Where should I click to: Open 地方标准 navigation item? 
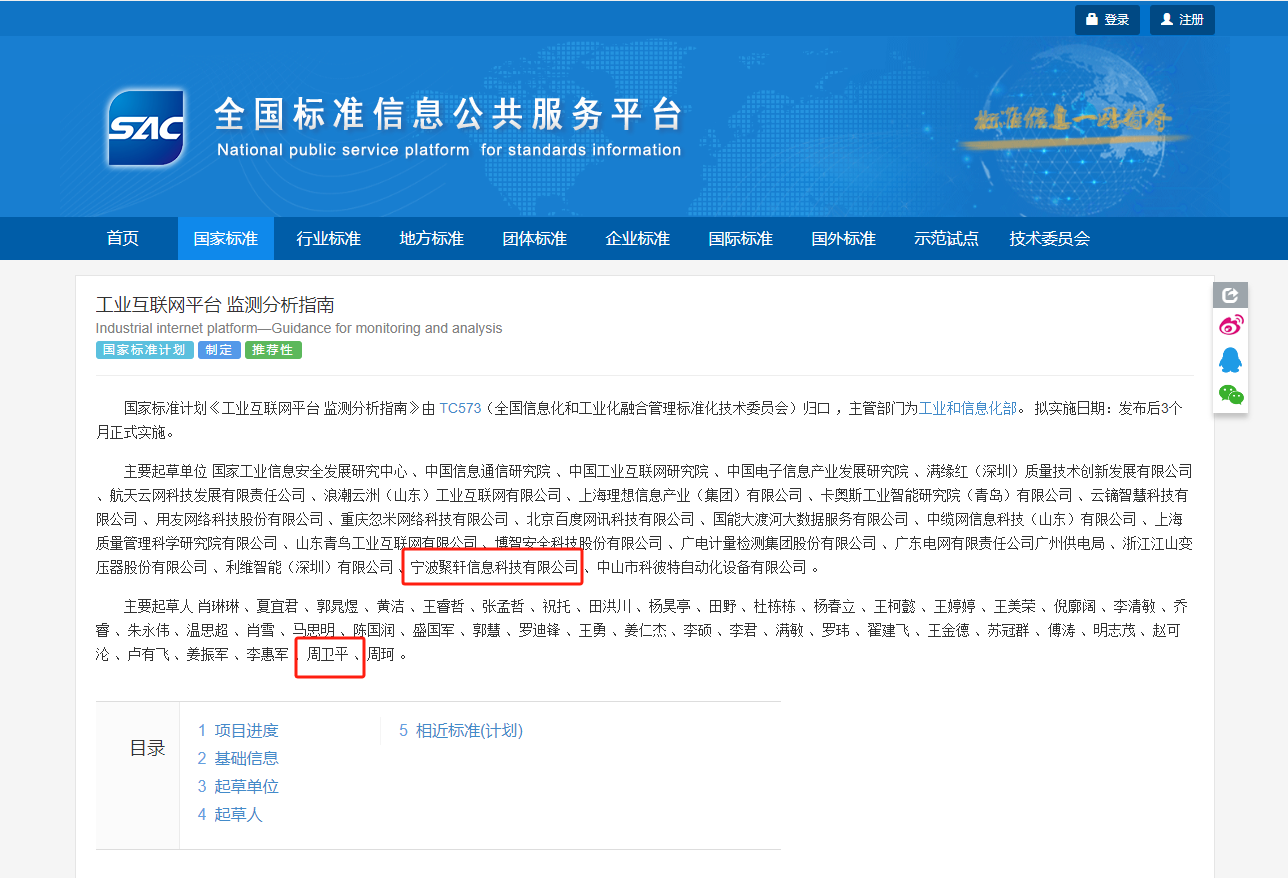coord(432,239)
